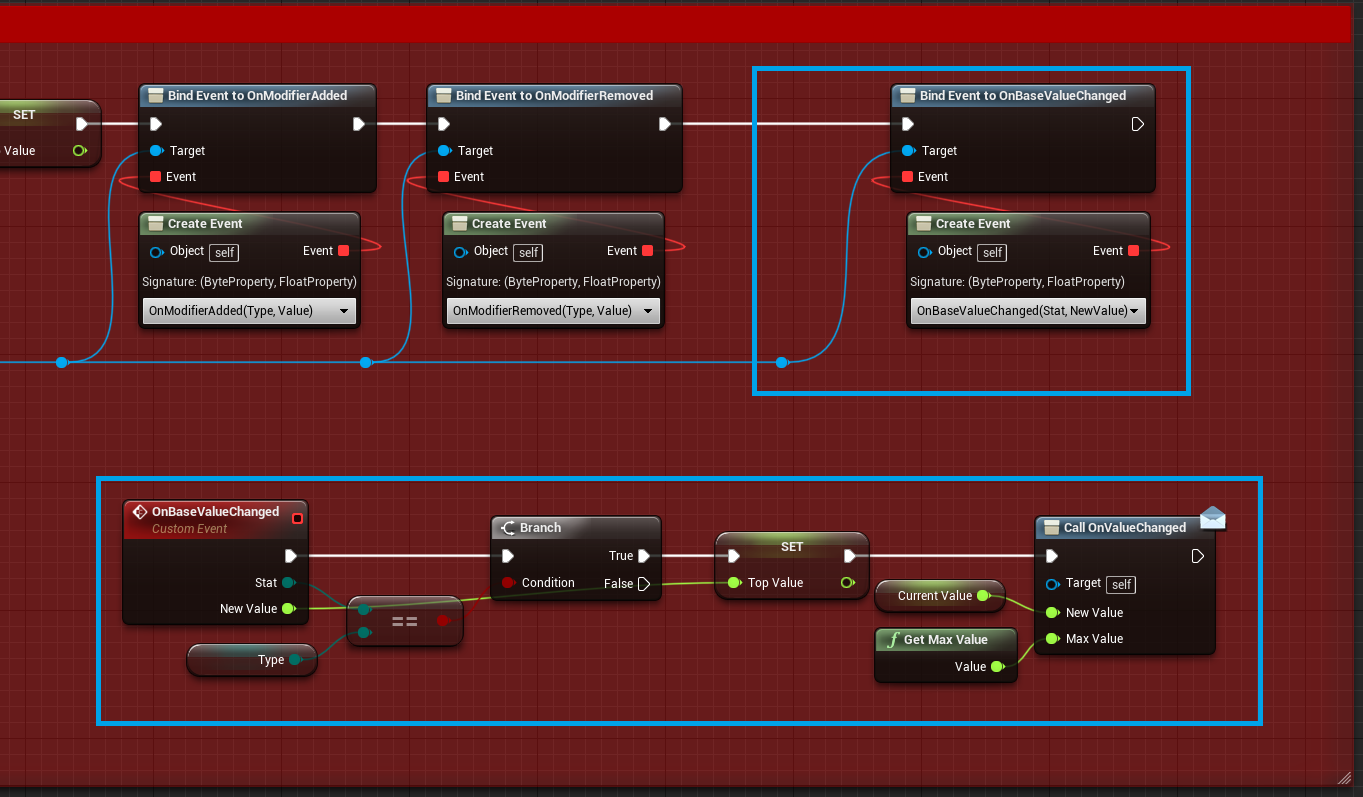Select the Bind Event to OnBaseValueChanged node title
1363x797 pixels.
click(1022, 96)
